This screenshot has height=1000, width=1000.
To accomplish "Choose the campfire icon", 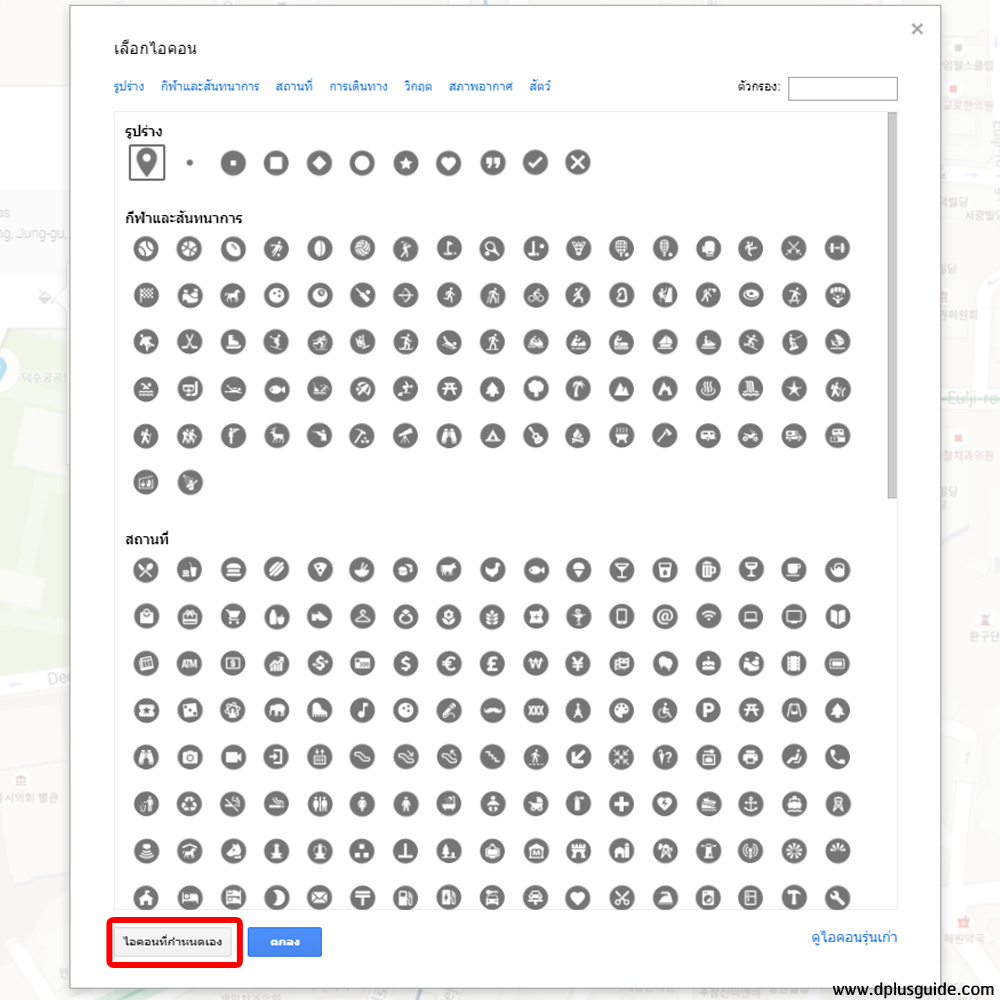I will (x=578, y=435).
